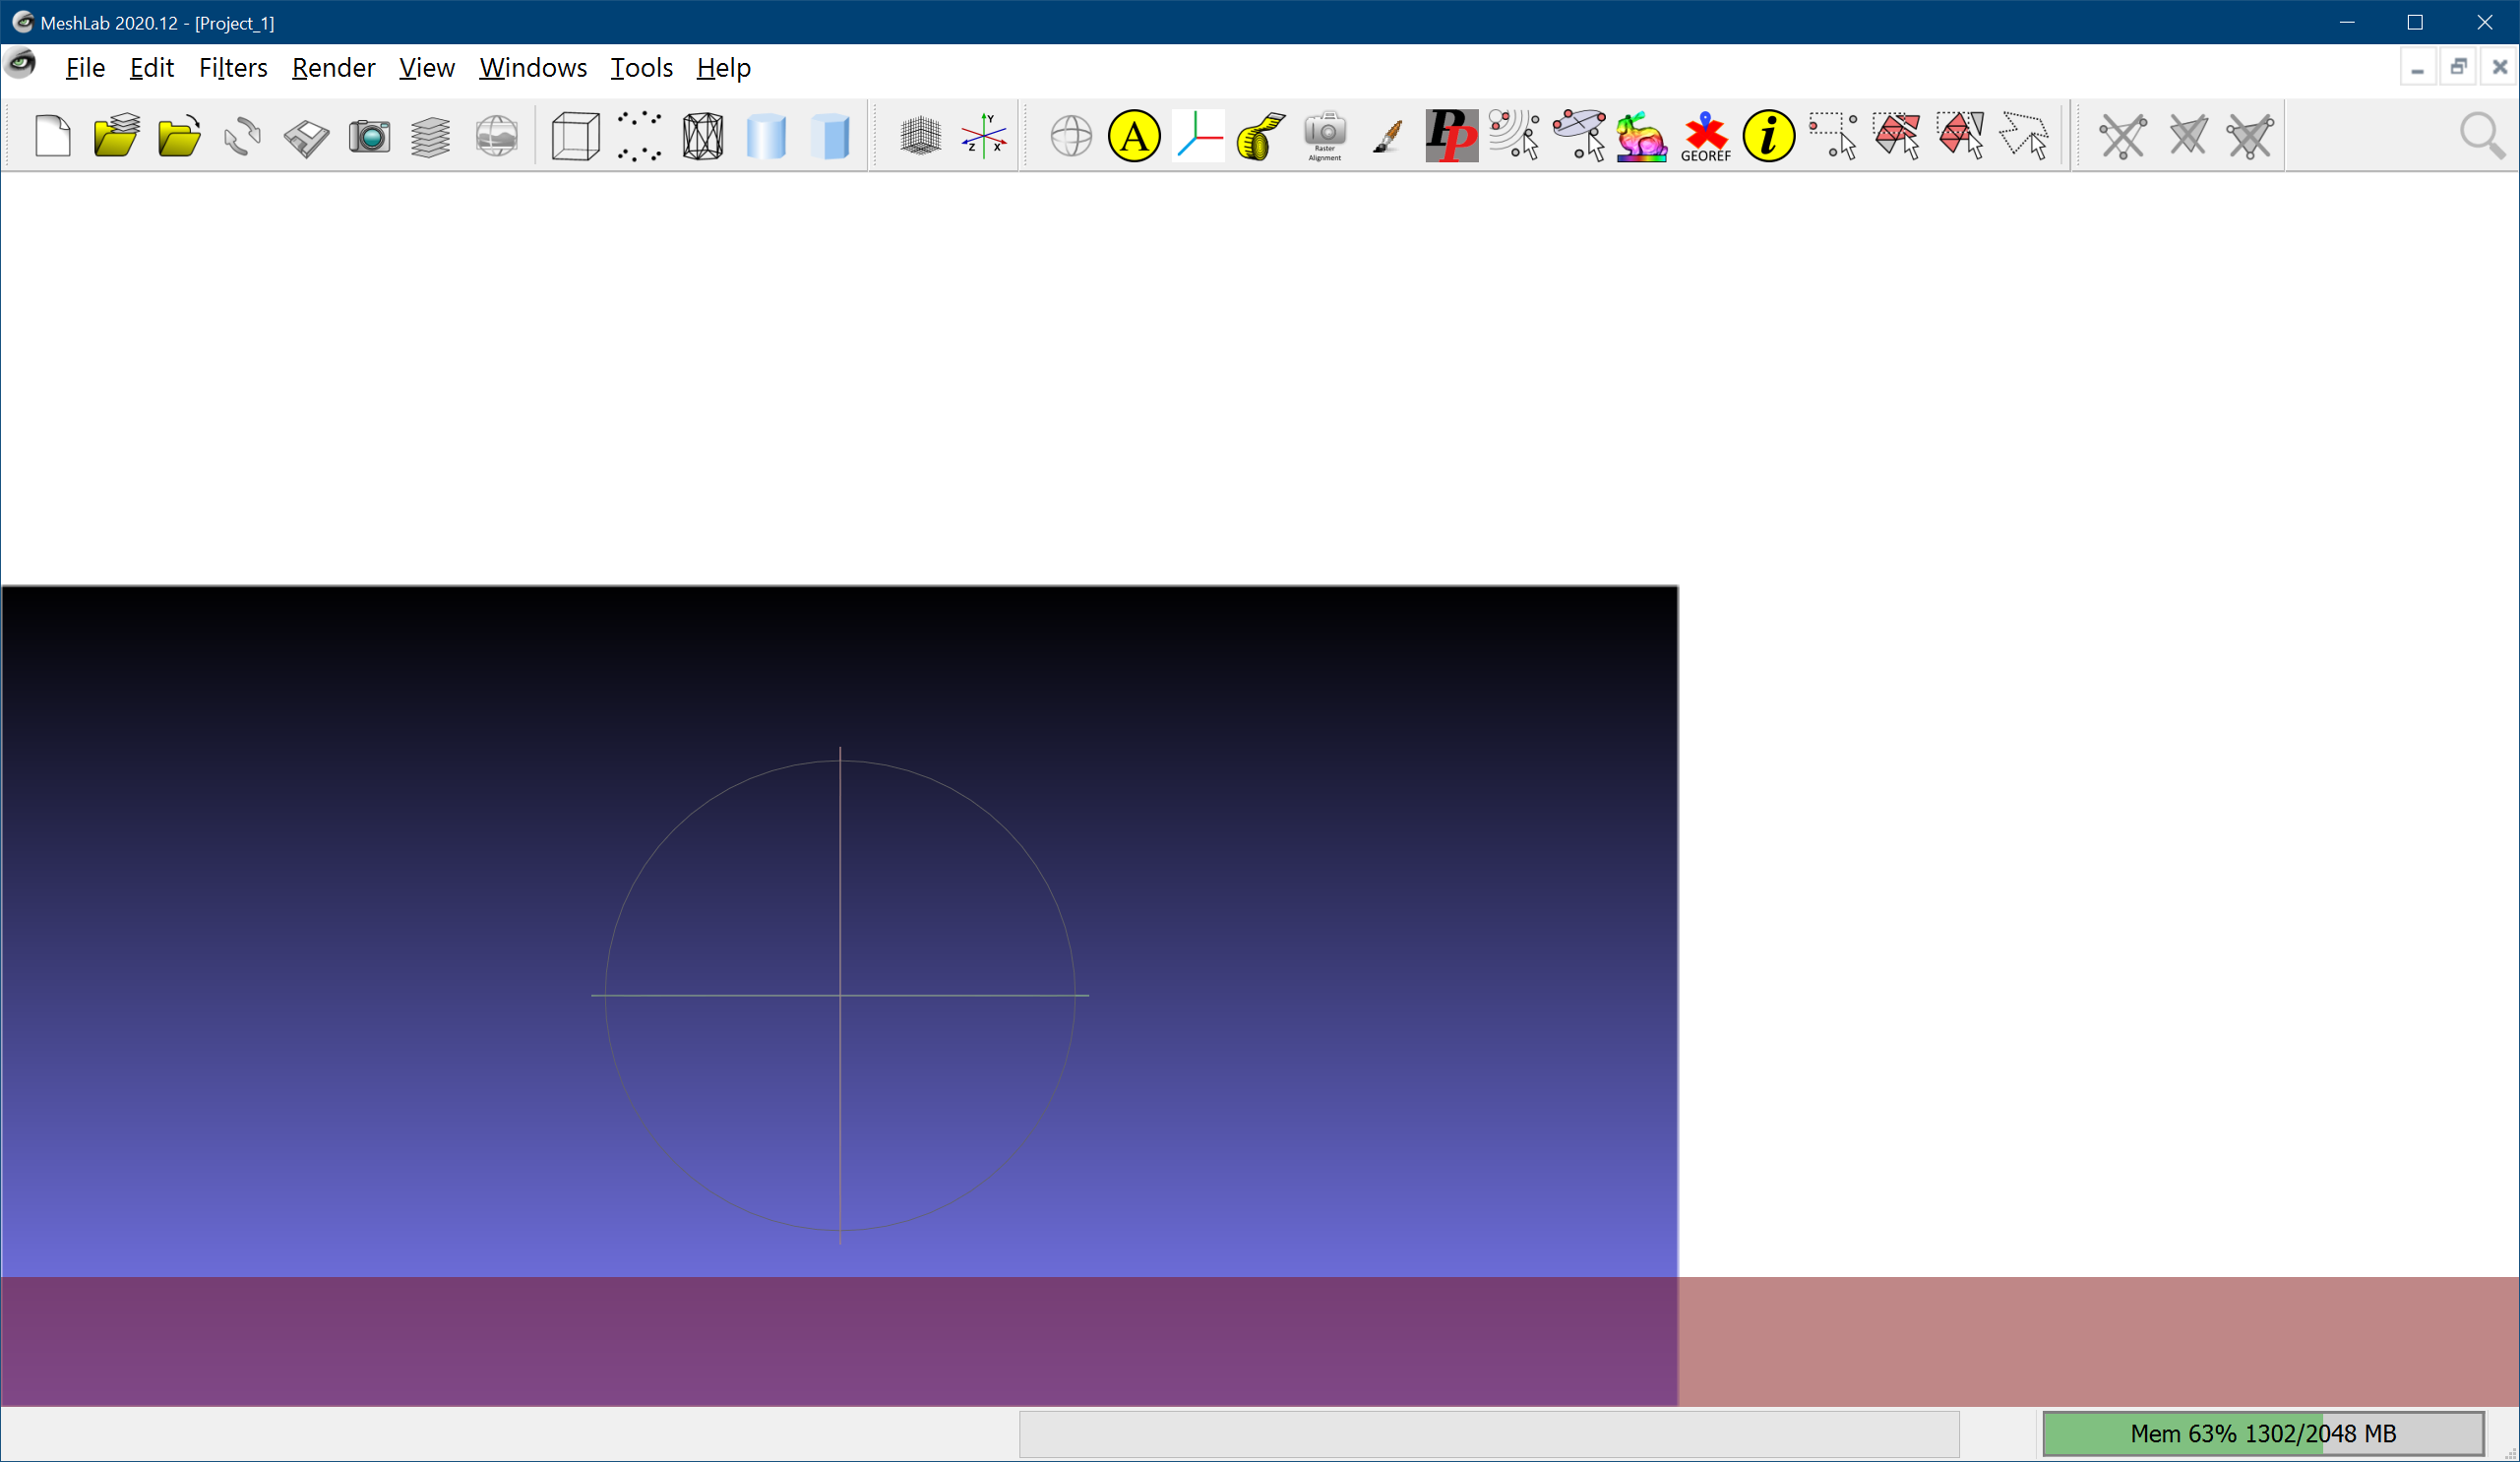This screenshot has width=2520, height=1462.
Task: Select faces in a rectangular region
Action: click(x=1898, y=135)
